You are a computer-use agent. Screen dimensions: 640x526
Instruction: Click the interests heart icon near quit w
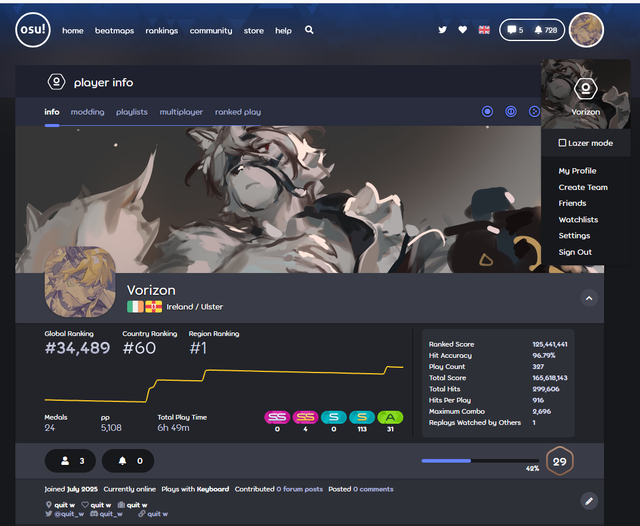[85, 505]
